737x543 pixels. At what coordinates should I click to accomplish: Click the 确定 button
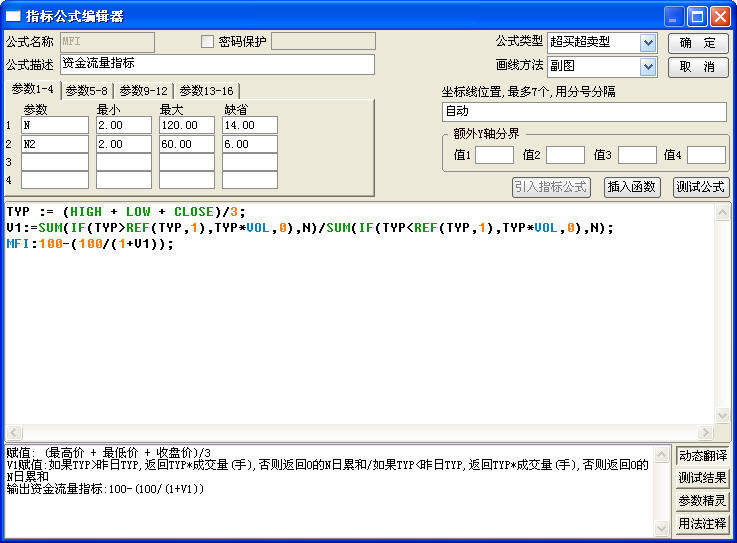coord(698,42)
